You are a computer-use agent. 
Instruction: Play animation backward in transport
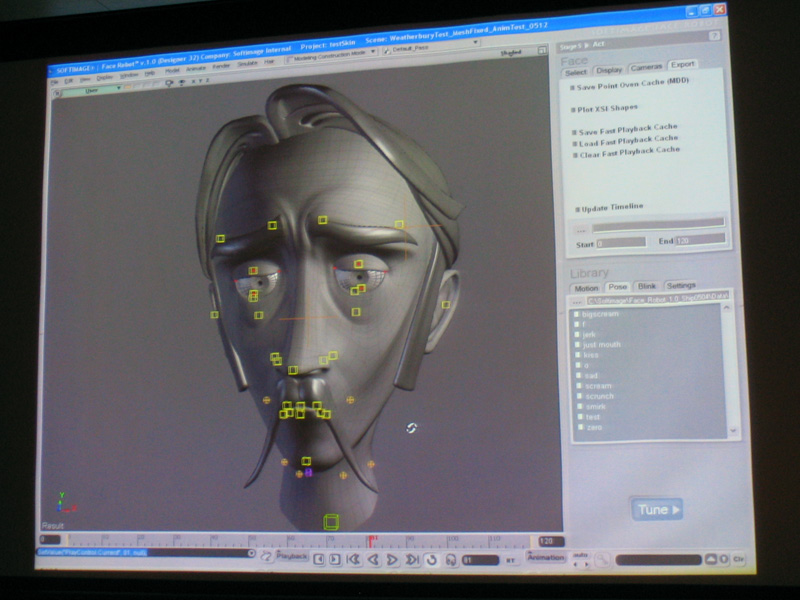tap(373, 559)
